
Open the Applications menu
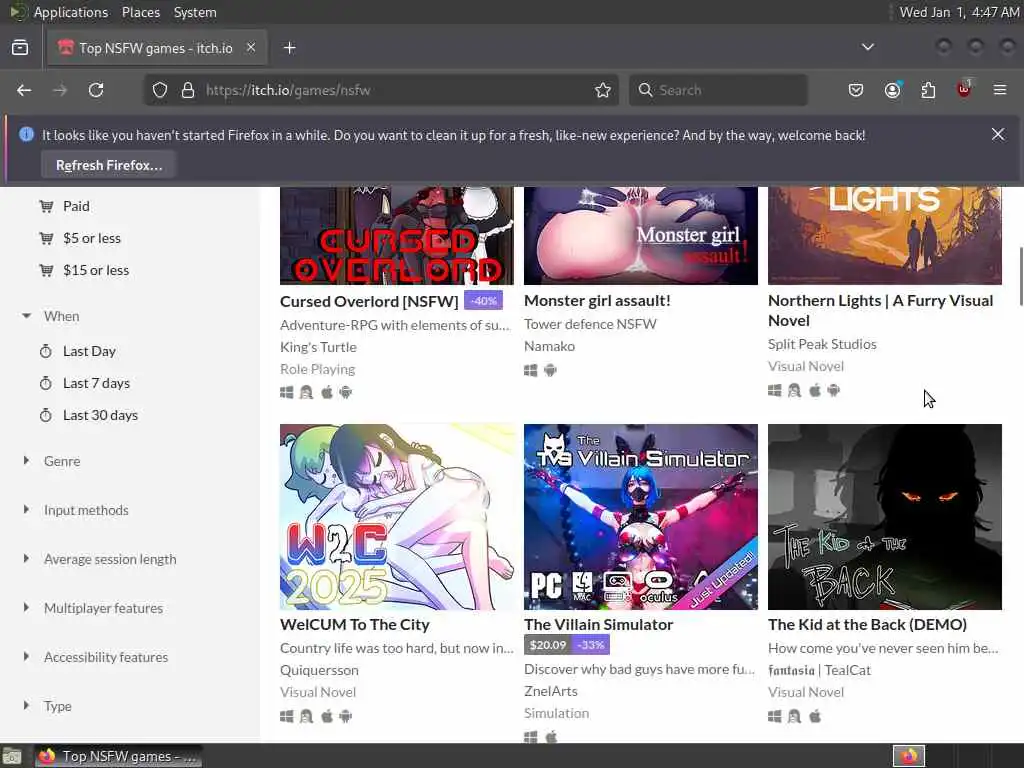[x=71, y=12]
